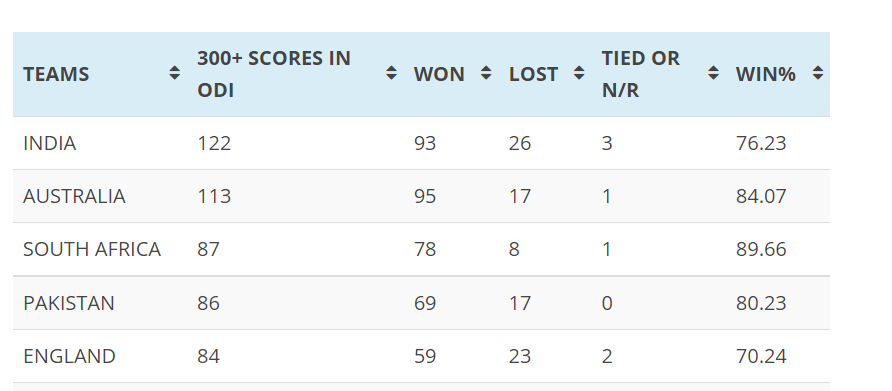Select the INDIA team cell
Screen dimensions: 892x391
coord(49,143)
